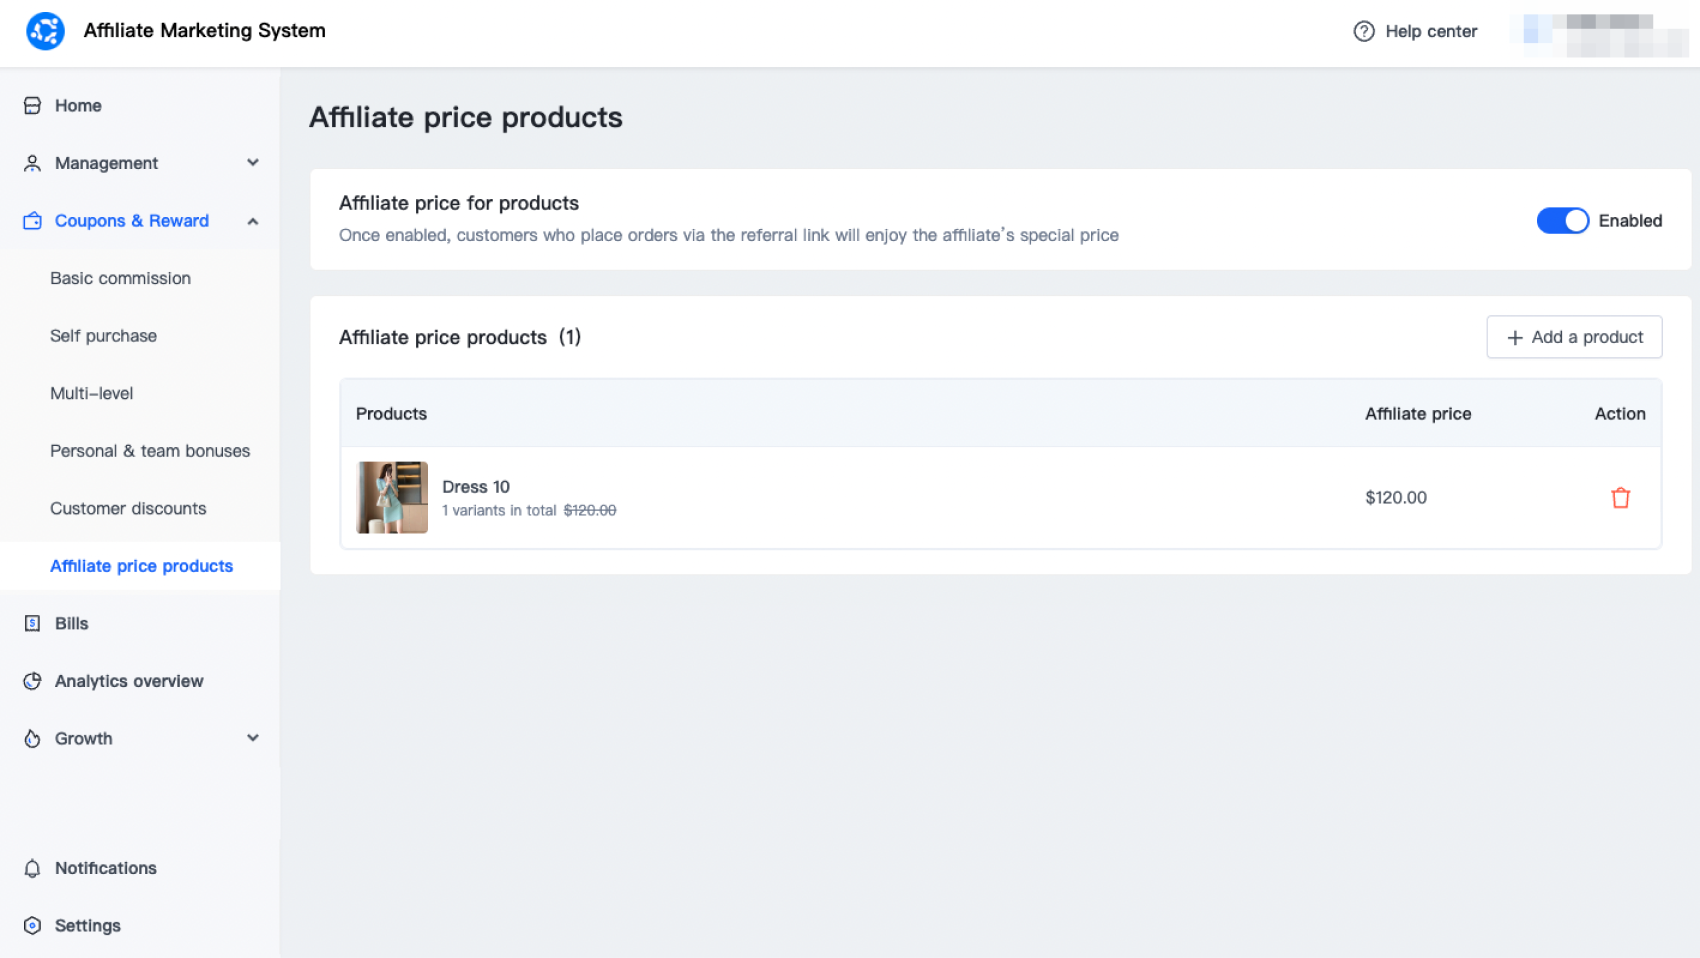Viewport: 1700px width, 958px height.
Task: Open the Customer discounts page
Action: coord(128,508)
